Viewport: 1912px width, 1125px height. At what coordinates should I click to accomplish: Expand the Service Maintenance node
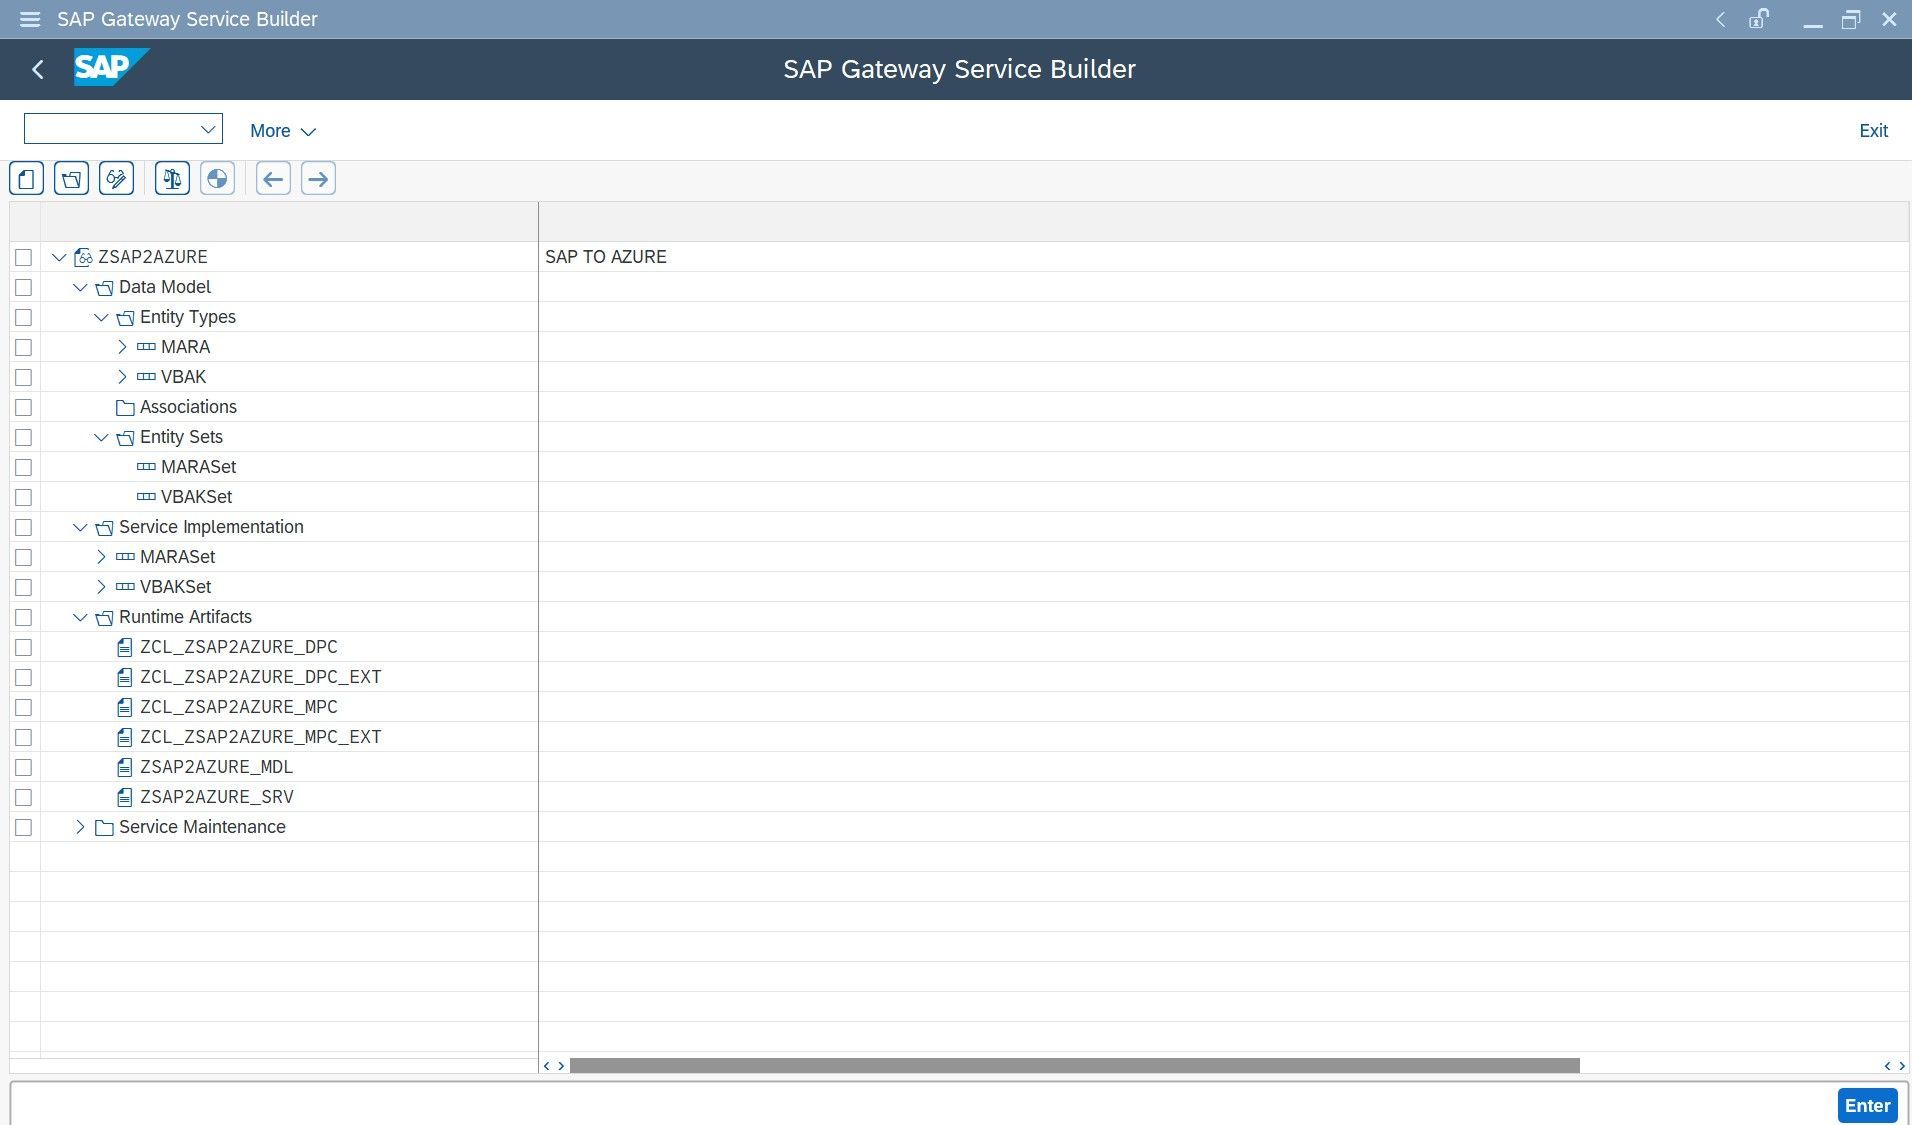(80, 827)
